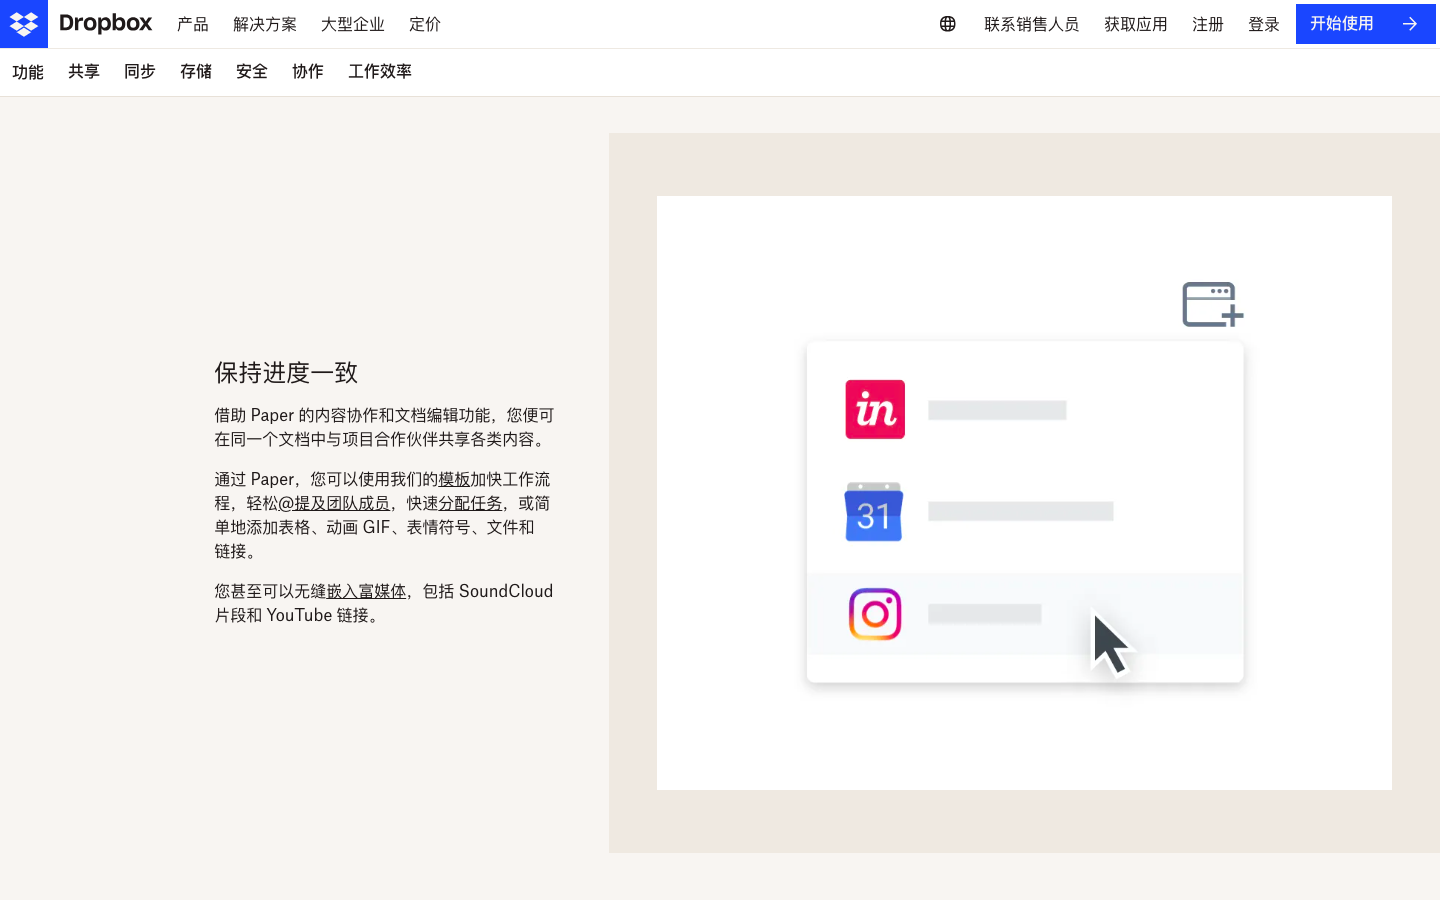Select the Instagram icon in the media list
Viewport: 1440px width, 900px height.
point(874,614)
